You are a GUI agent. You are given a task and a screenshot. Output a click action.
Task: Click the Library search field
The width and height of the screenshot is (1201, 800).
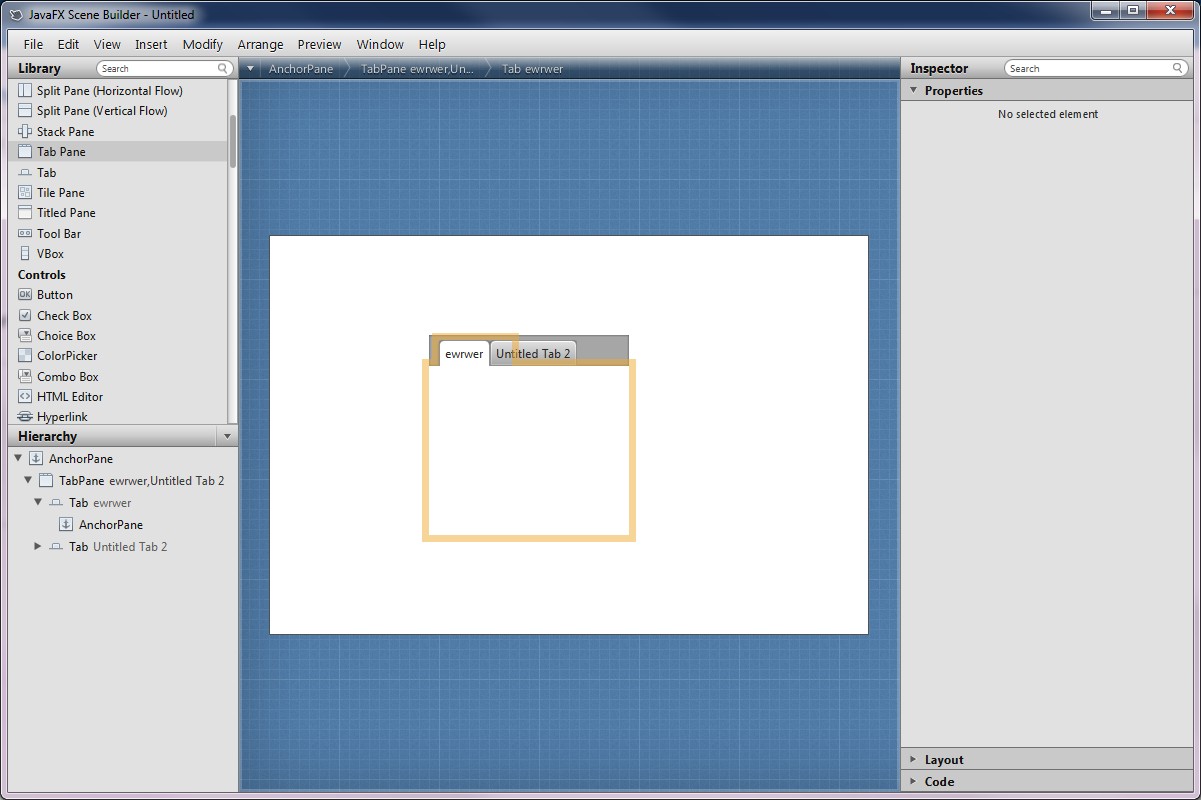click(158, 69)
